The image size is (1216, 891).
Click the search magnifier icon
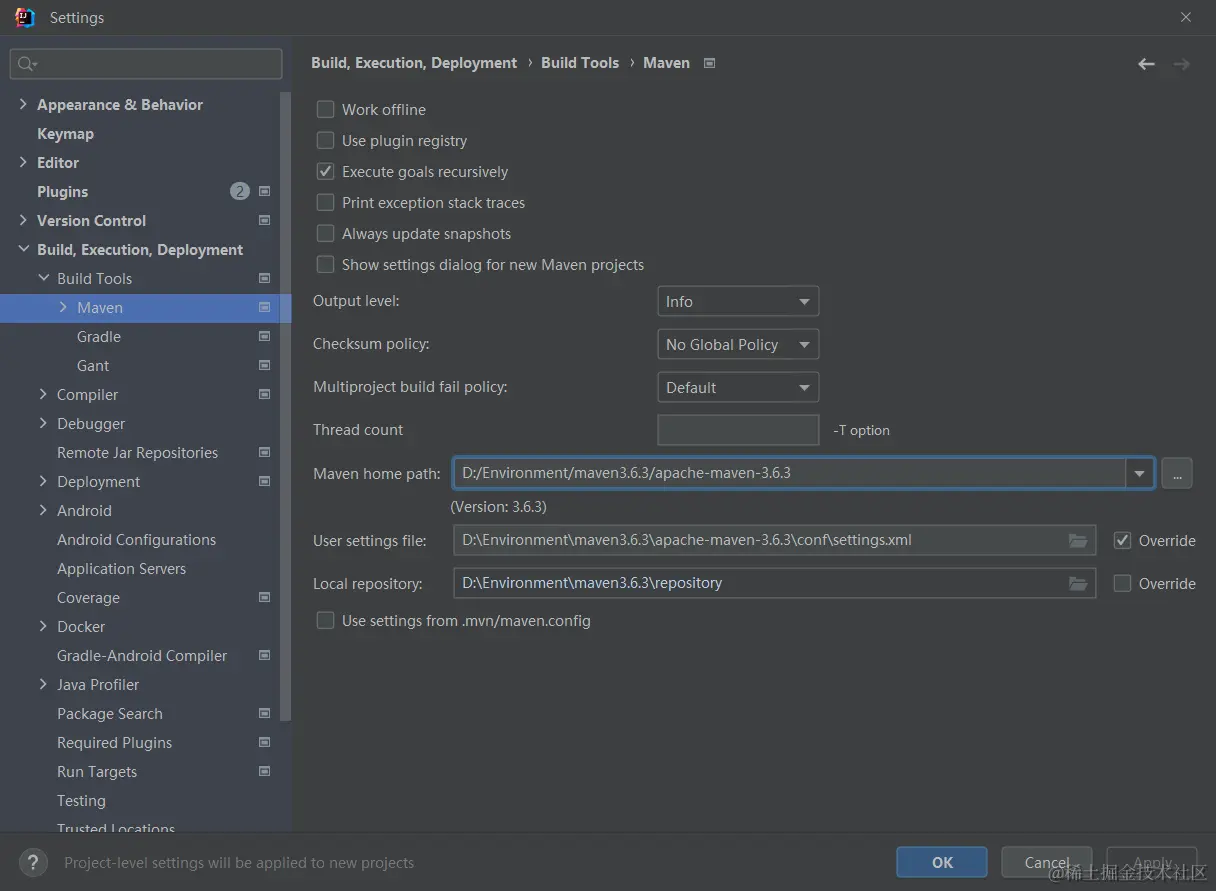[x=27, y=64]
